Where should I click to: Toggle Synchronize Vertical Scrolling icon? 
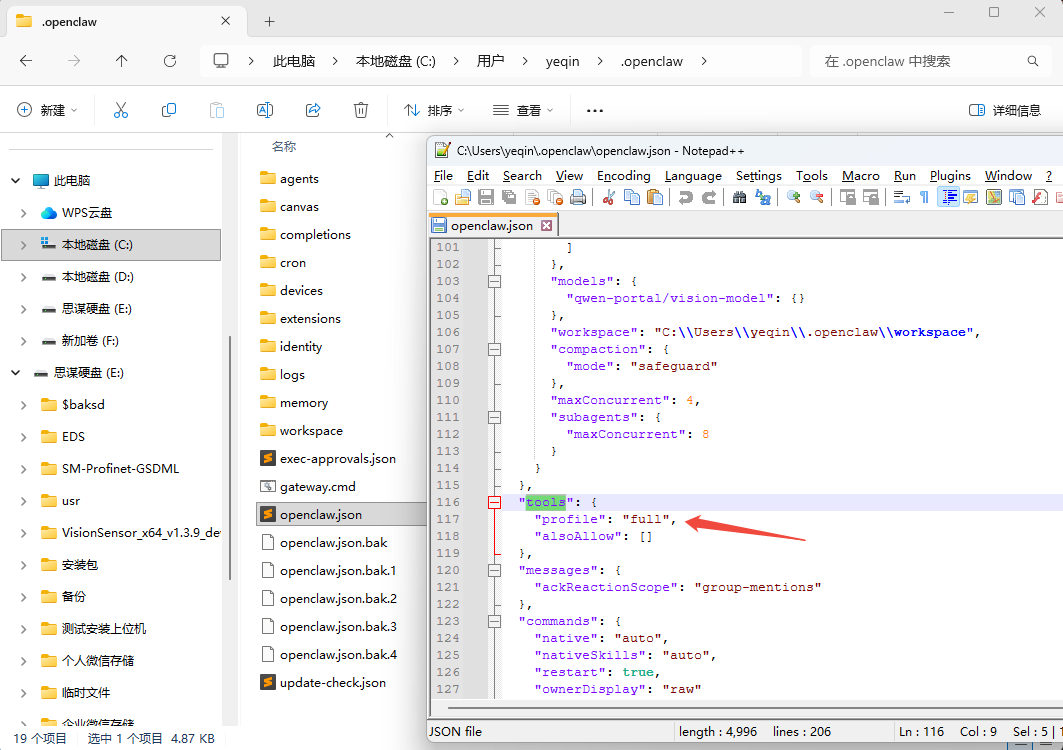coord(847,197)
